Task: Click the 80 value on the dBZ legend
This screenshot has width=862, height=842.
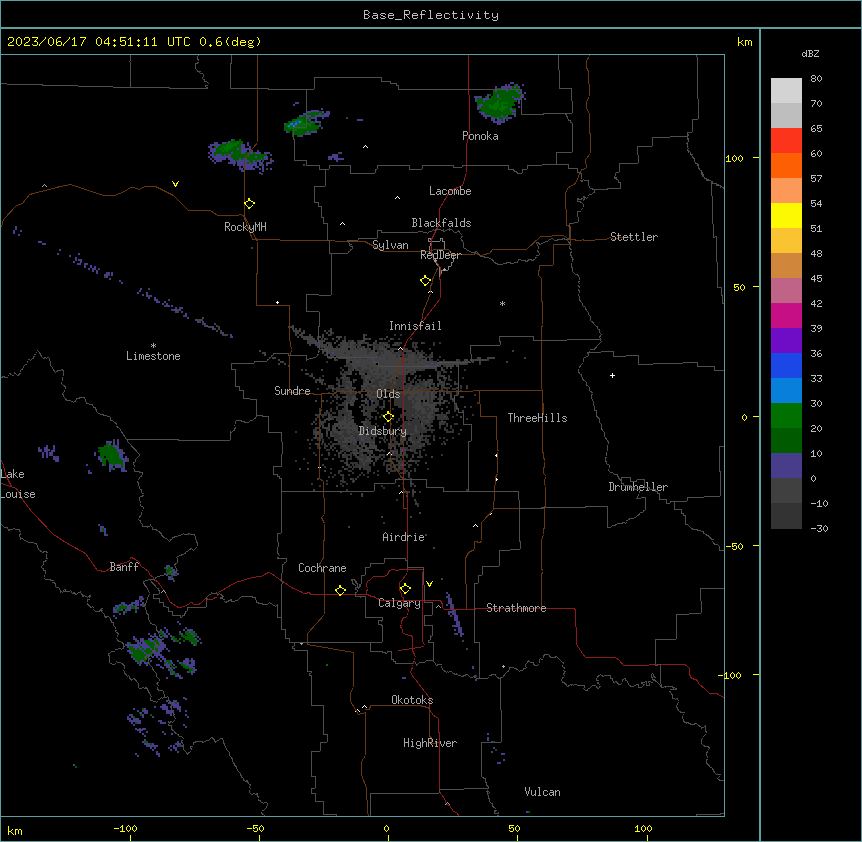Action: pyautogui.click(x=816, y=79)
